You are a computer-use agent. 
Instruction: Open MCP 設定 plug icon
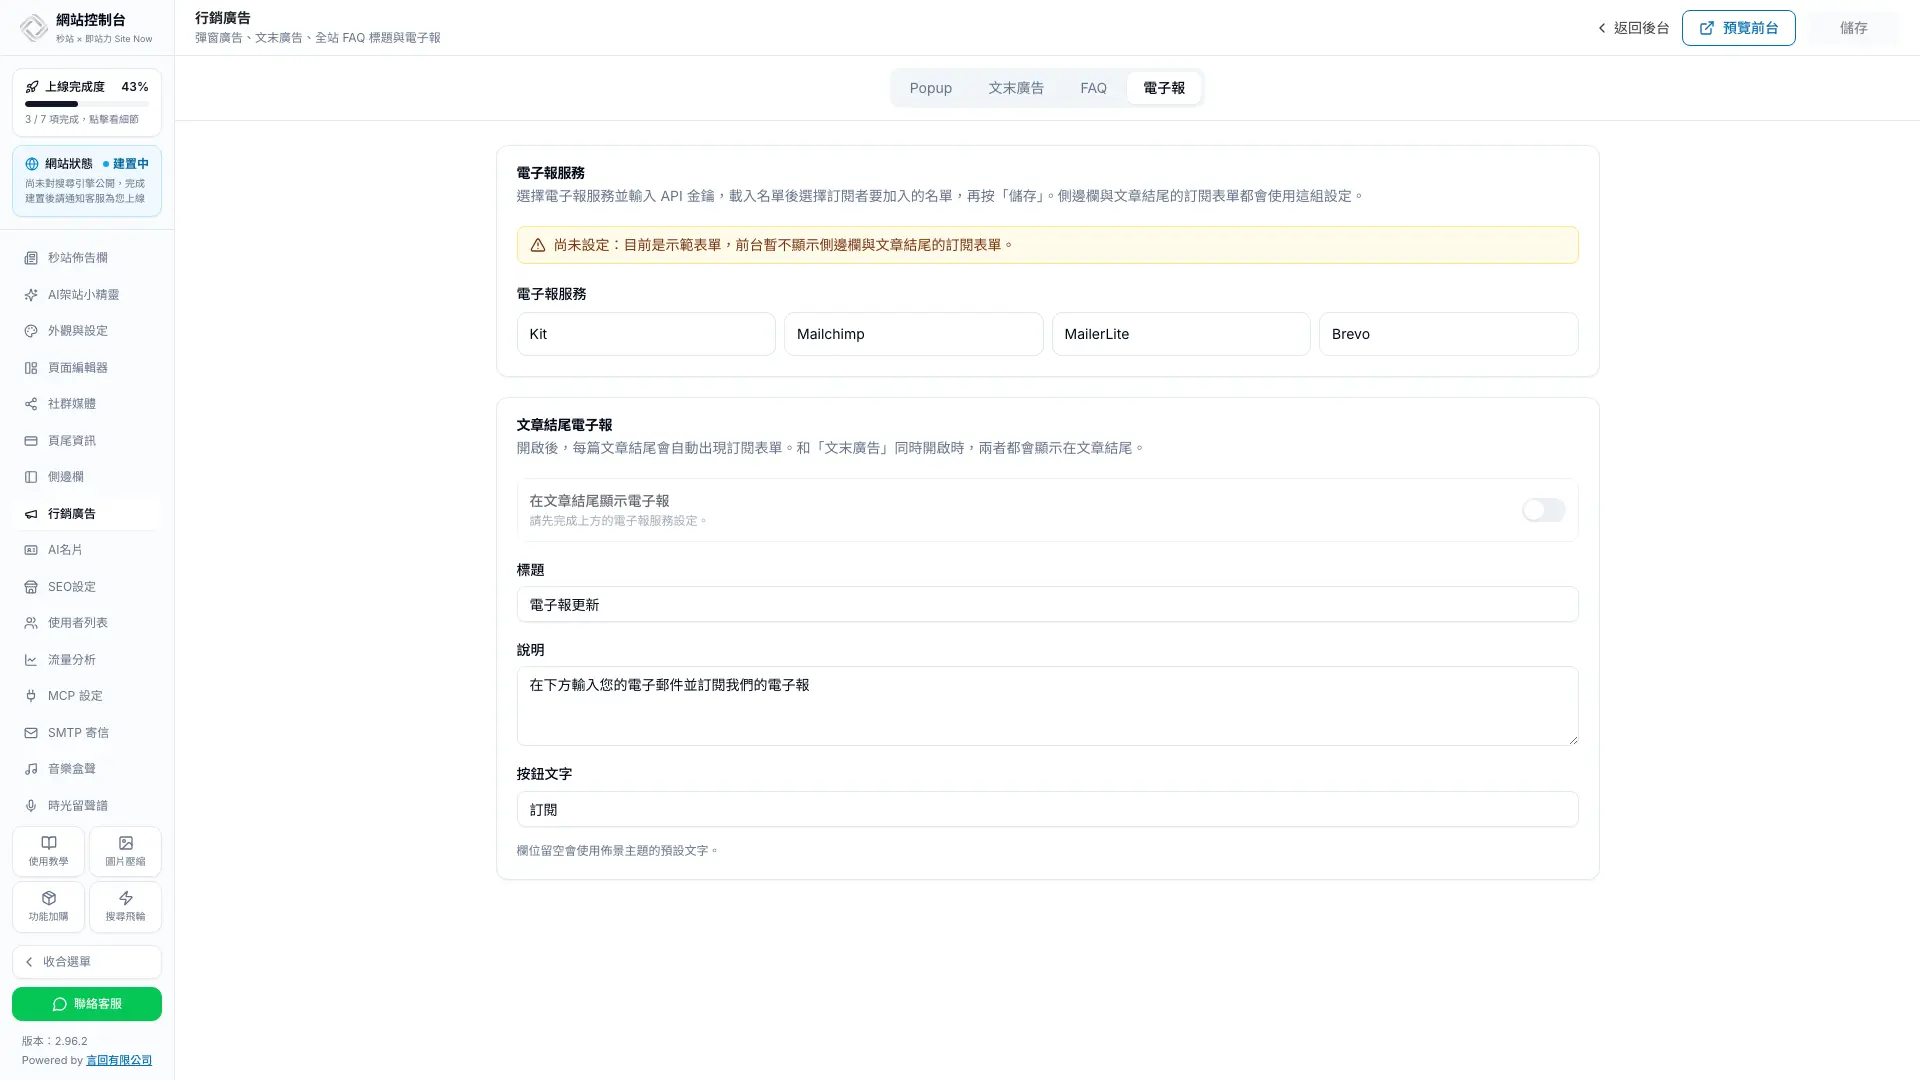click(31, 696)
